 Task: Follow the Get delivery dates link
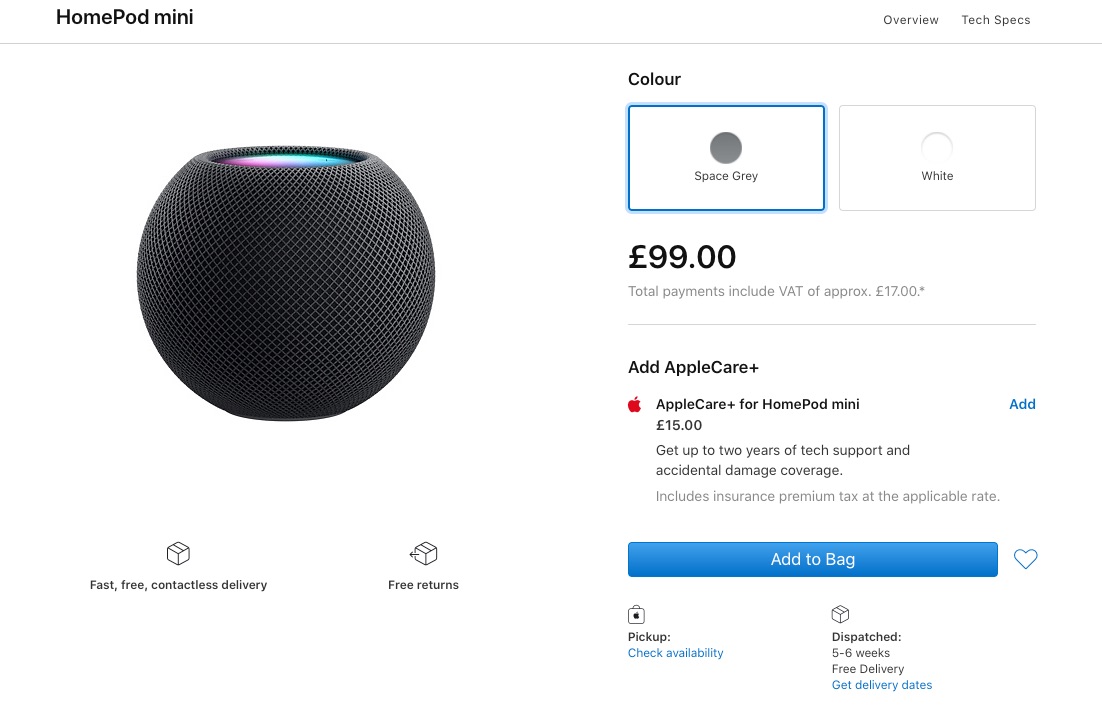(x=881, y=685)
